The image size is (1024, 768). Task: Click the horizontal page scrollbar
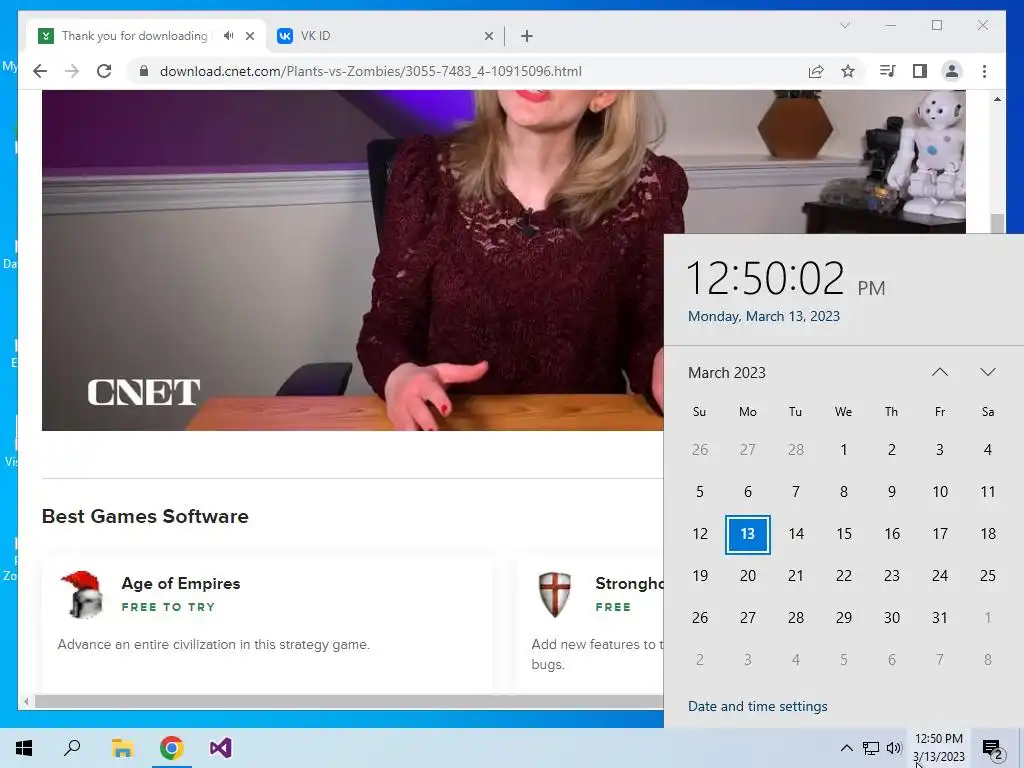pyautogui.click(x=349, y=701)
